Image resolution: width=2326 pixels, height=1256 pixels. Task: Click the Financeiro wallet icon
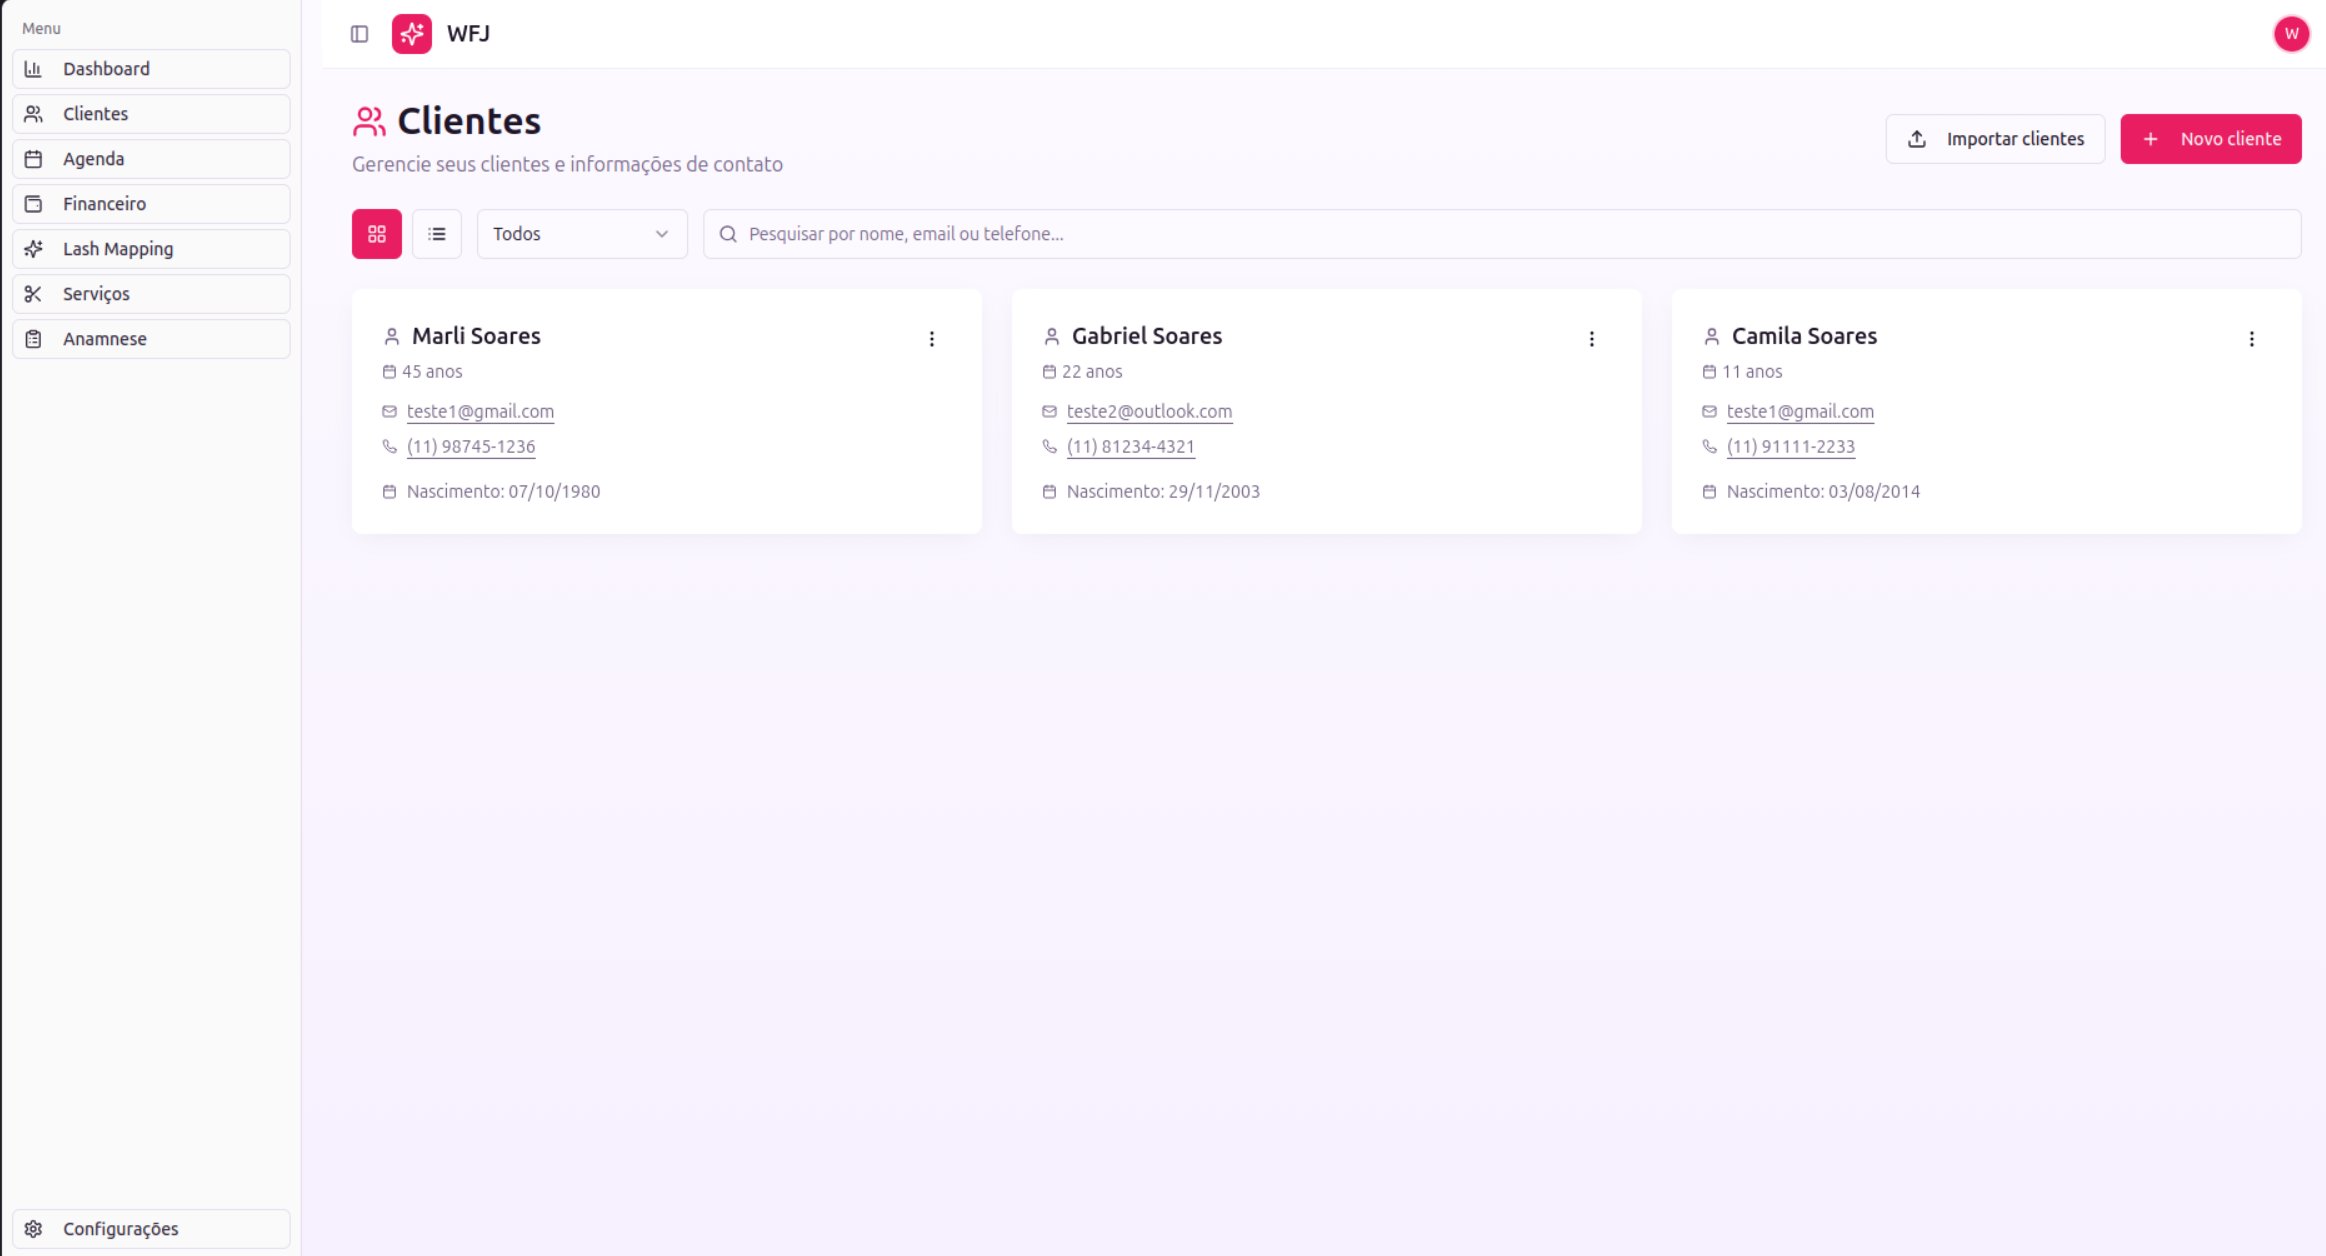[x=33, y=204]
